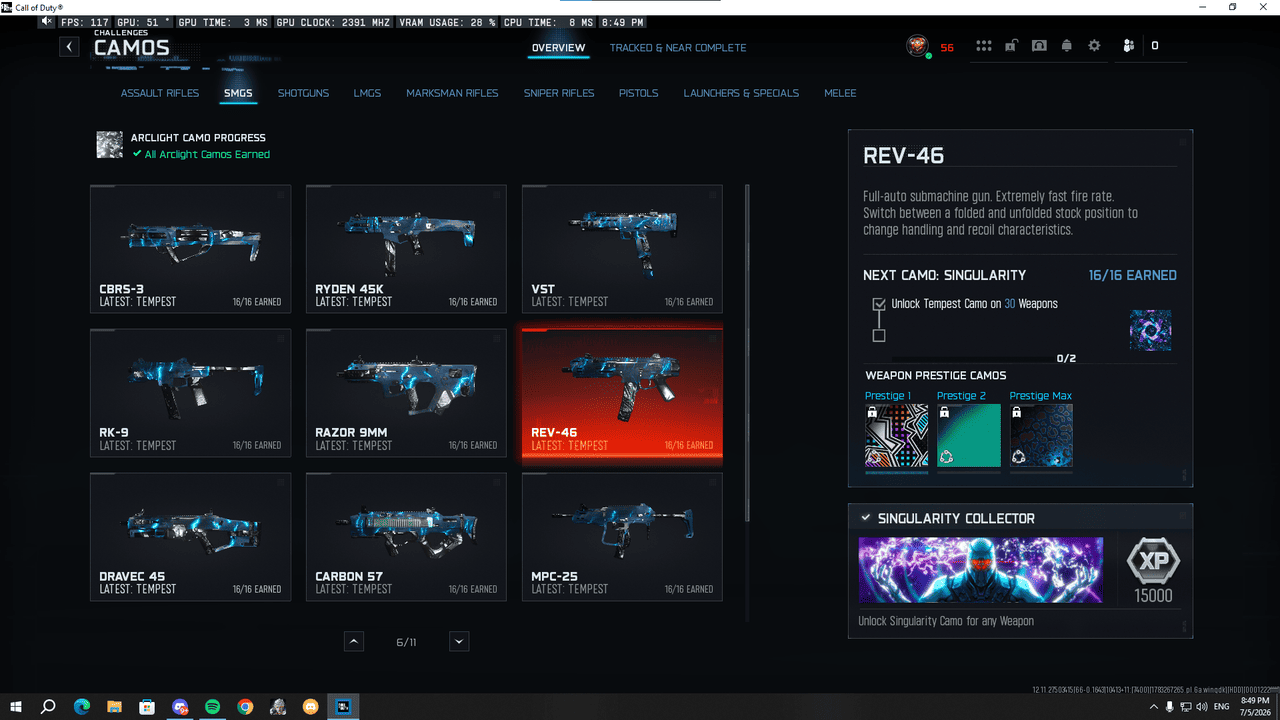Click the muted speaker icon in overlay

(x=47, y=22)
